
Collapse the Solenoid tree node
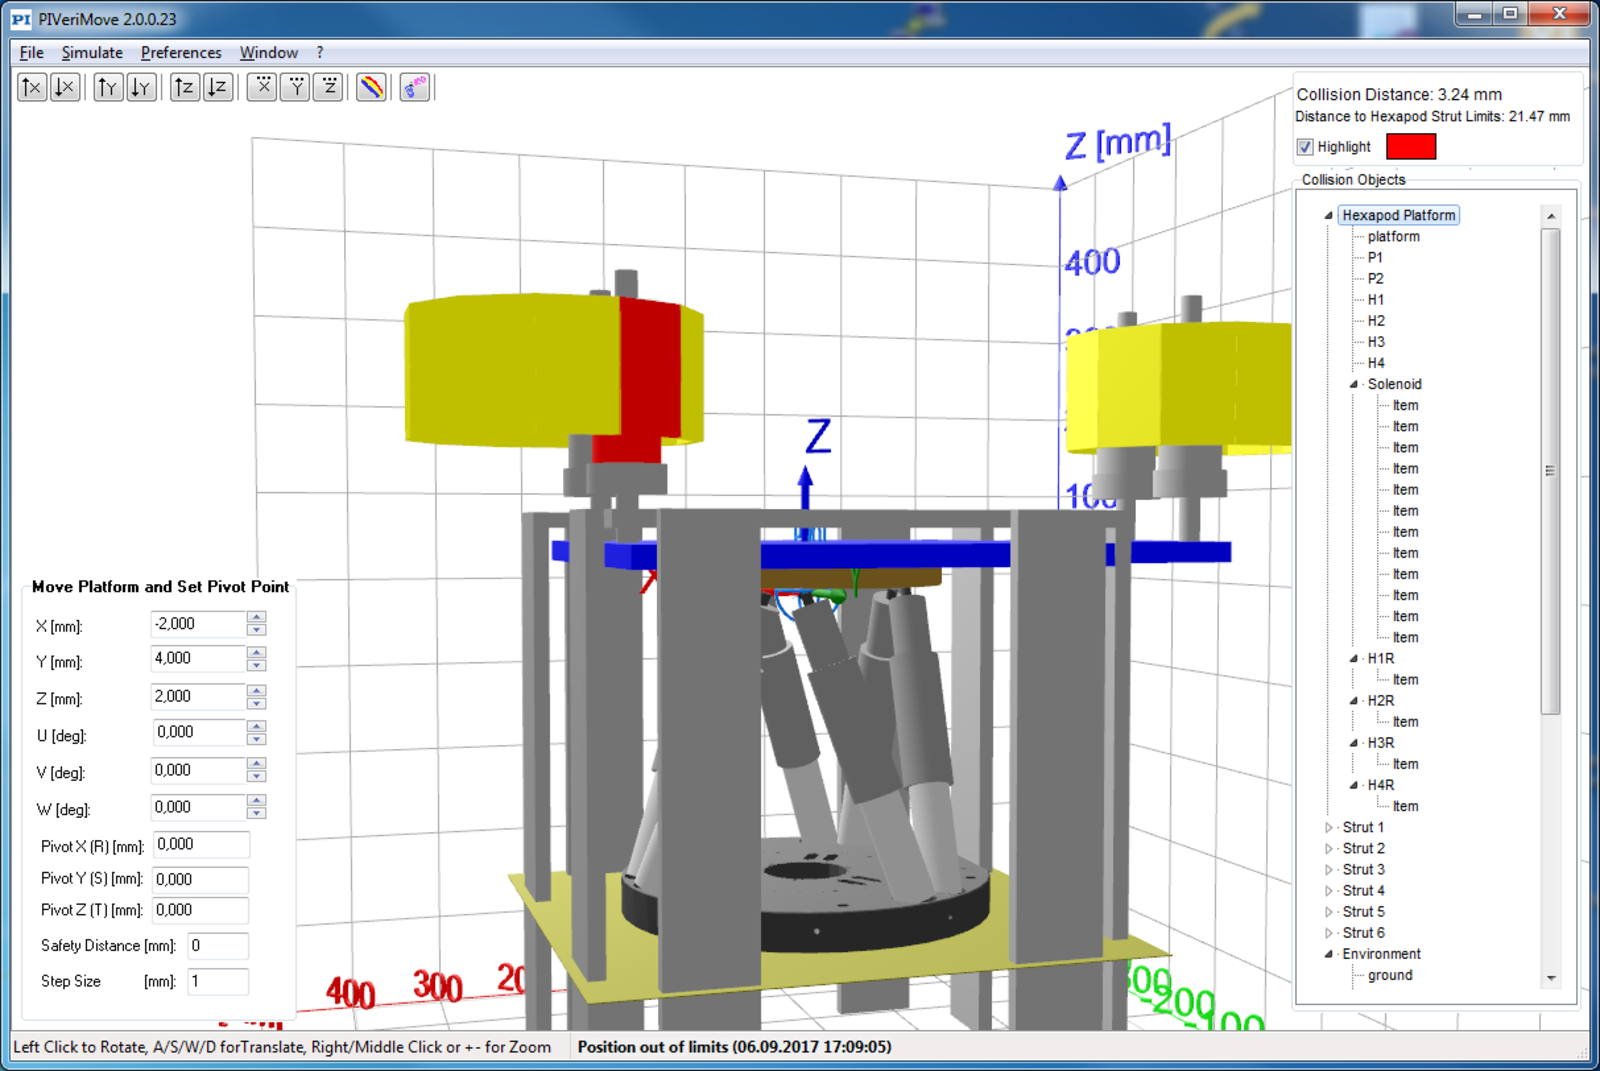(x=1354, y=385)
